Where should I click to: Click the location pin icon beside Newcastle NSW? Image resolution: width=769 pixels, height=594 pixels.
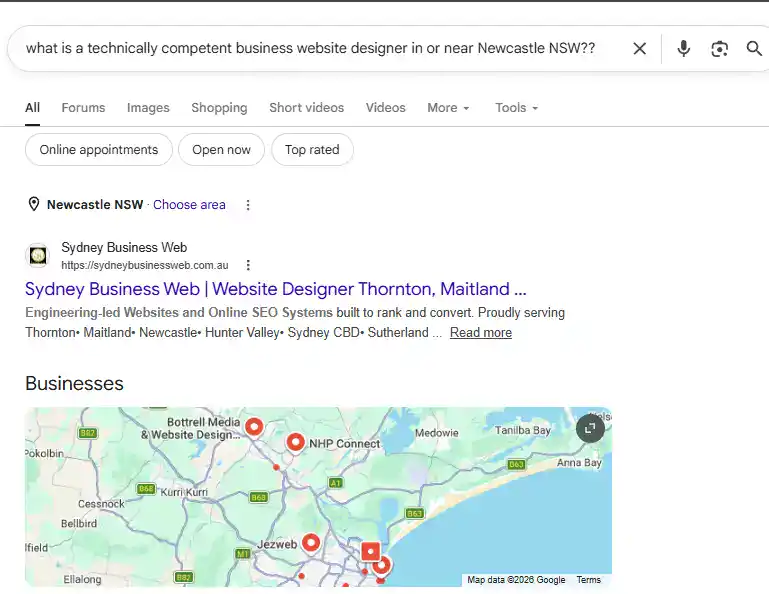click(33, 204)
